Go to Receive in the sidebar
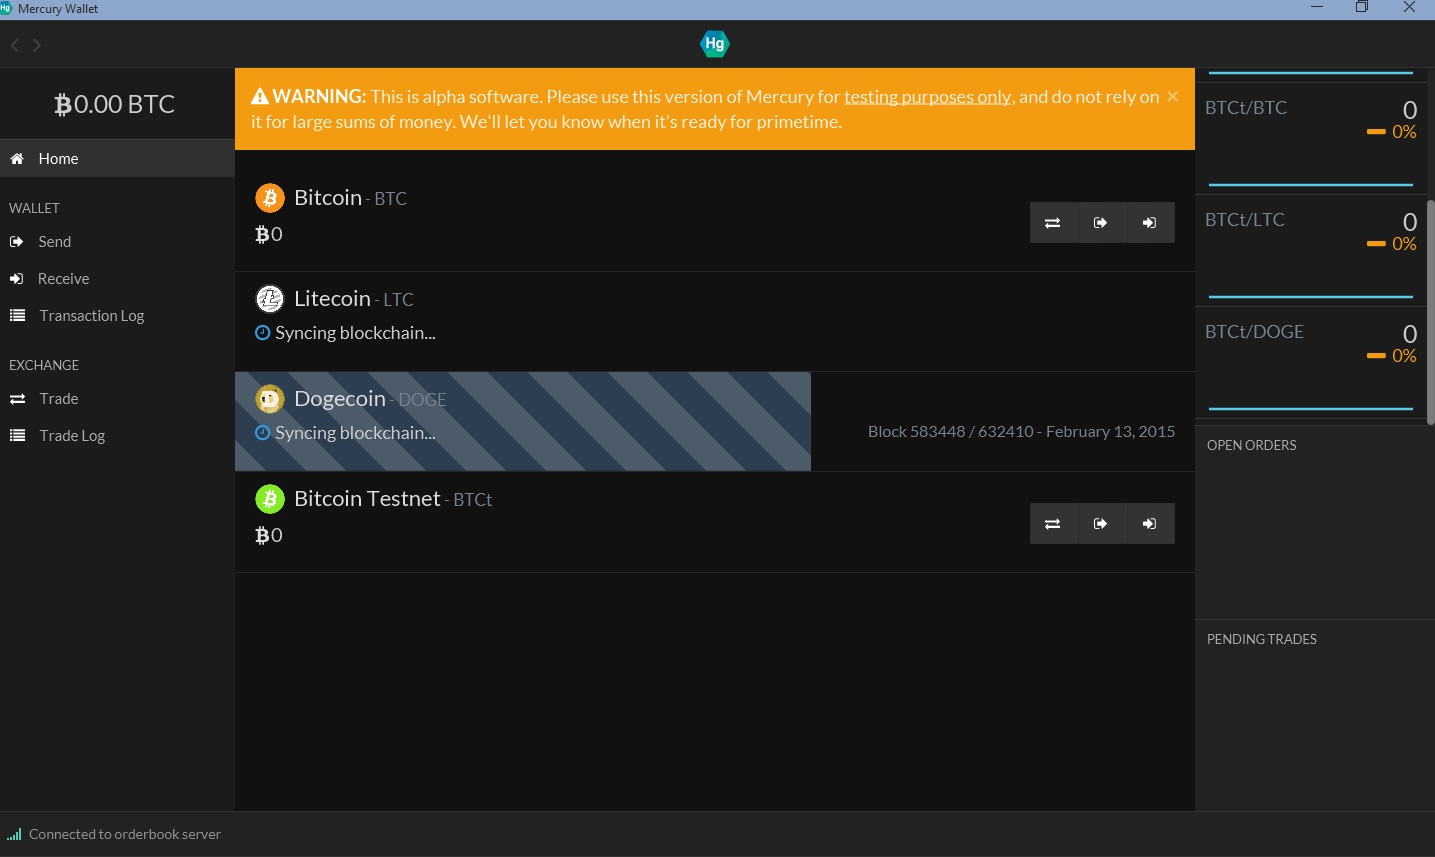The height and width of the screenshot is (857, 1435). (x=63, y=279)
